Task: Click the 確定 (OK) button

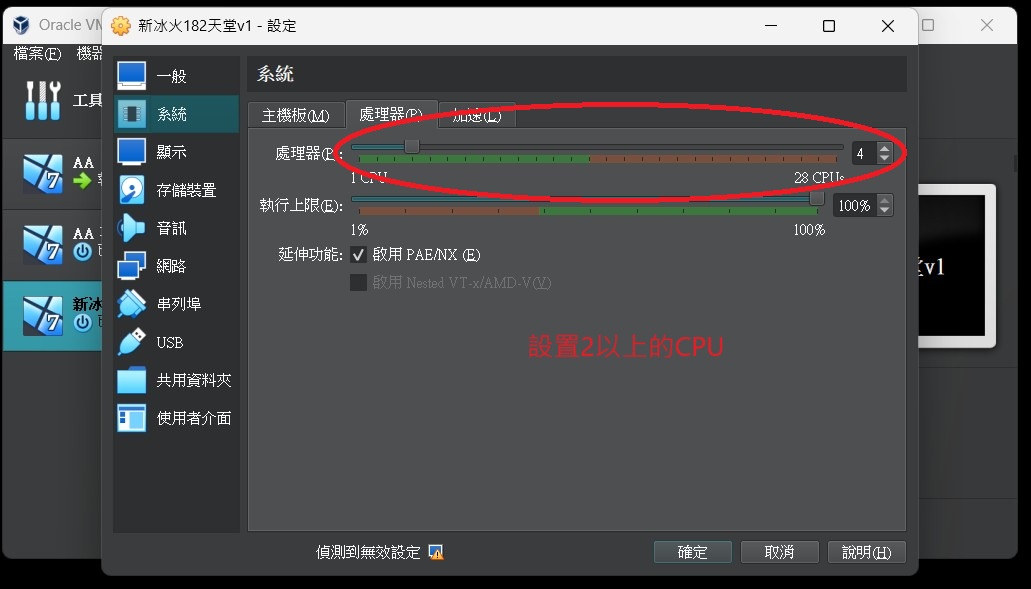Action: pyautogui.click(x=692, y=552)
